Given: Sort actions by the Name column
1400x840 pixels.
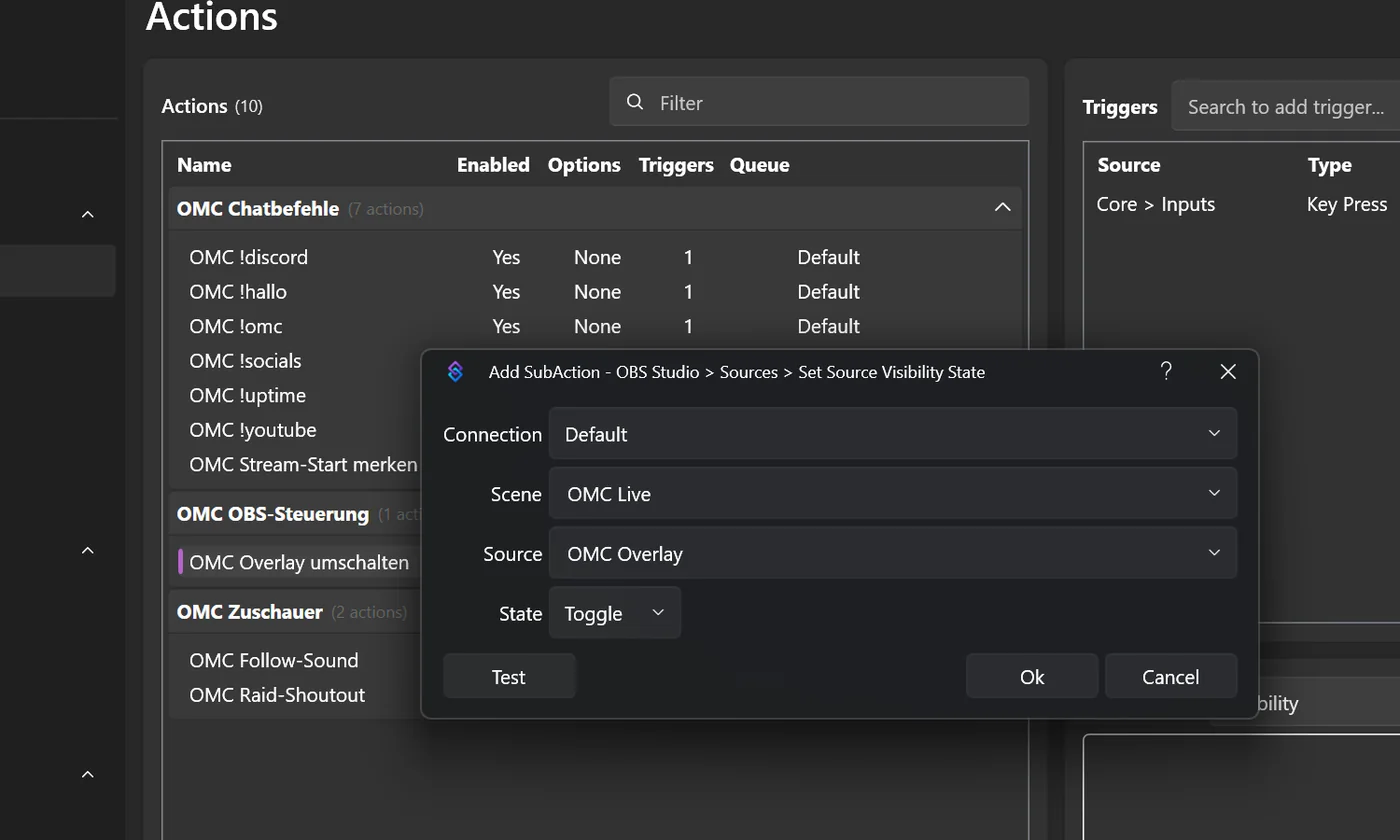Looking at the screenshot, I should click(x=204, y=165).
